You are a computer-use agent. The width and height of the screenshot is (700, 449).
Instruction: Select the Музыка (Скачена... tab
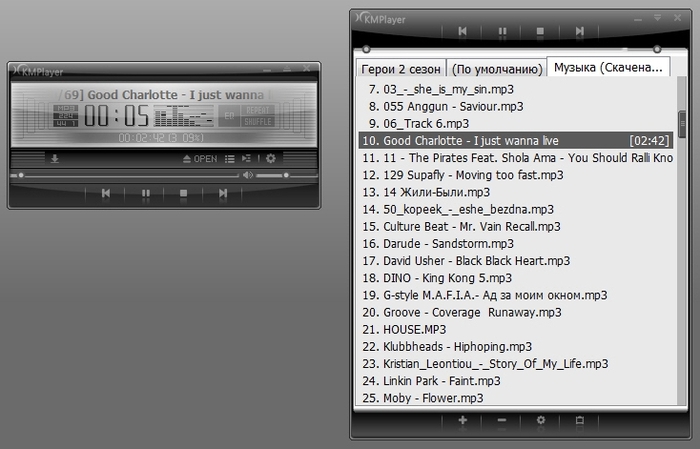[x=608, y=67]
